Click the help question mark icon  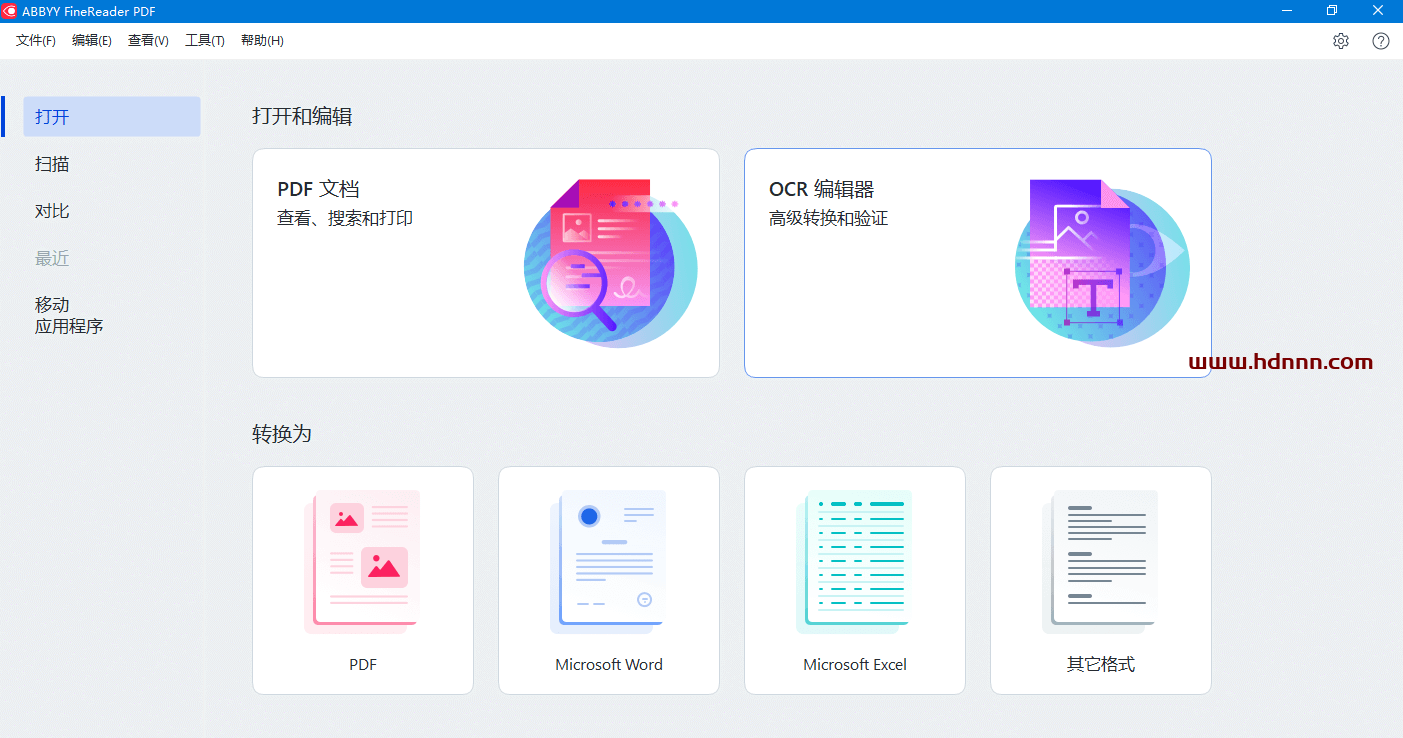(x=1380, y=41)
